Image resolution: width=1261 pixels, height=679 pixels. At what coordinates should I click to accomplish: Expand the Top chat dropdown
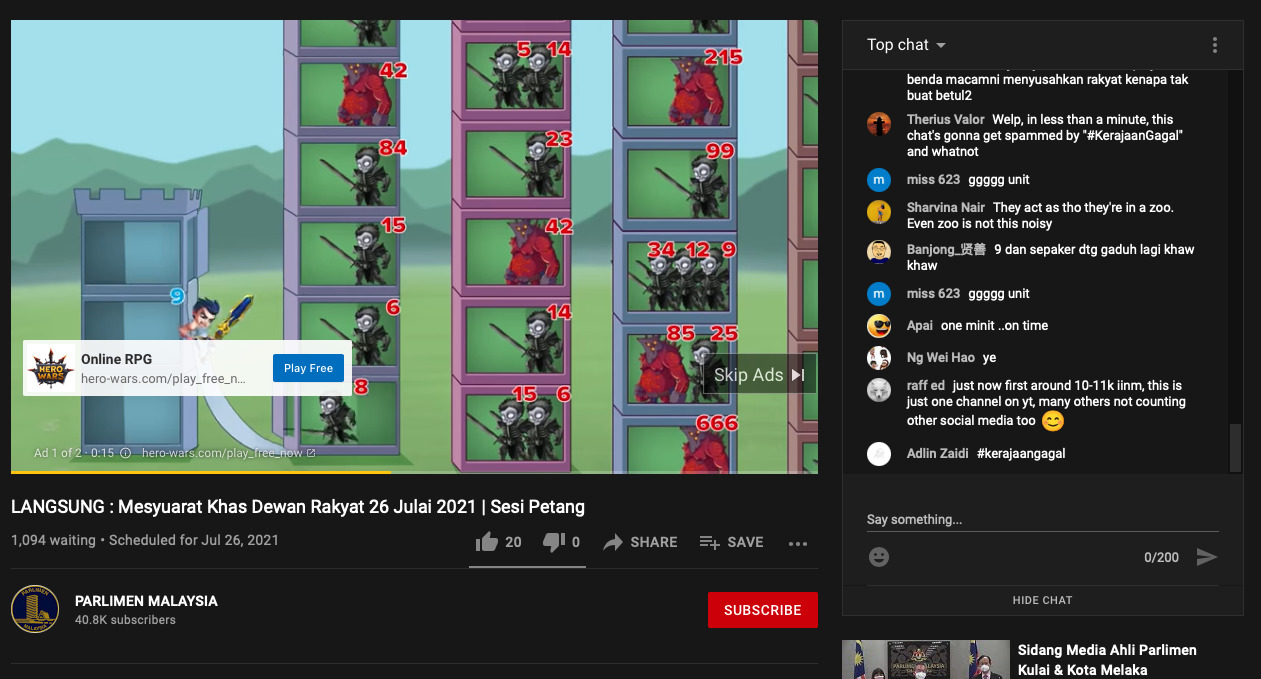tap(906, 45)
